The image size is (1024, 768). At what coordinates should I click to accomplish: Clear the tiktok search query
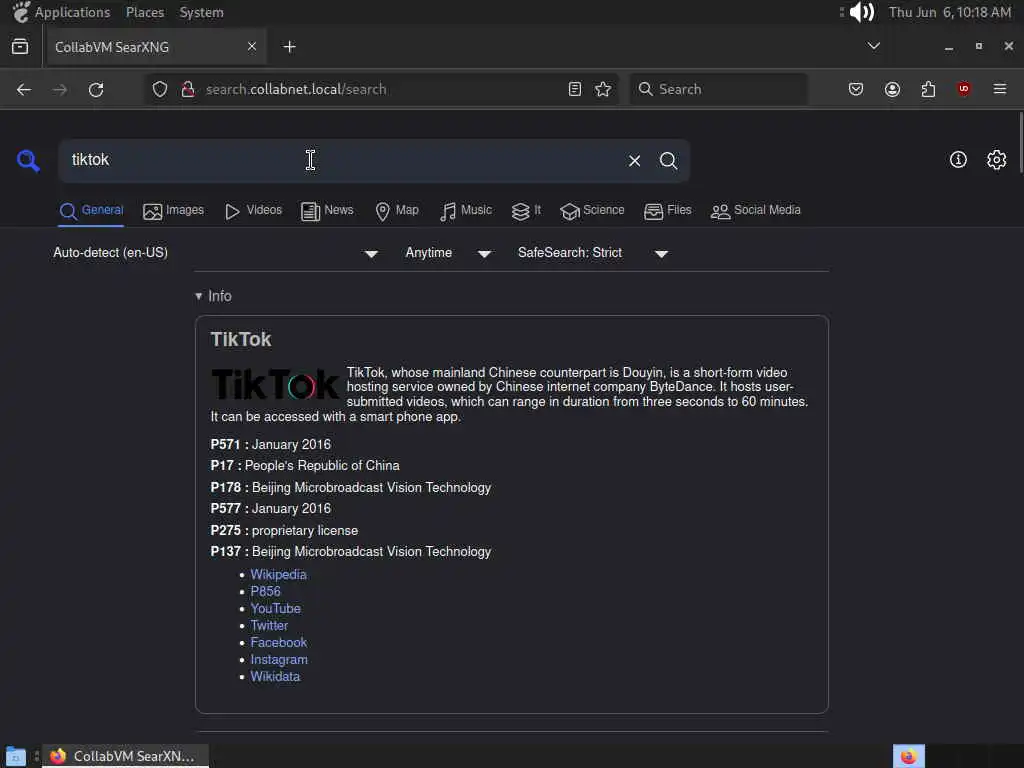(x=634, y=161)
